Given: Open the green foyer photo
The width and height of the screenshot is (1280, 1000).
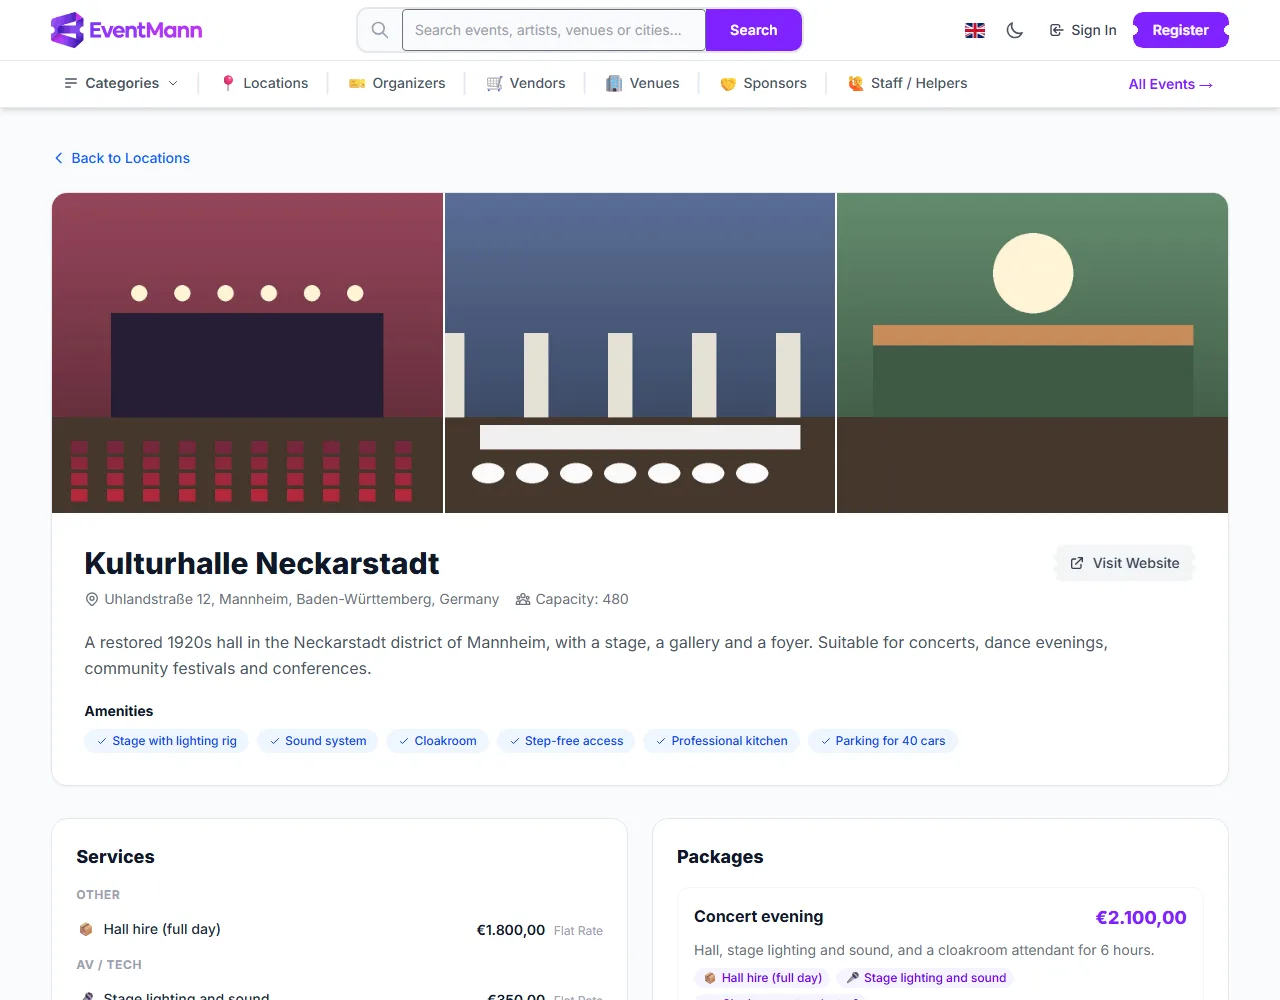Looking at the screenshot, I should [x=1032, y=353].
